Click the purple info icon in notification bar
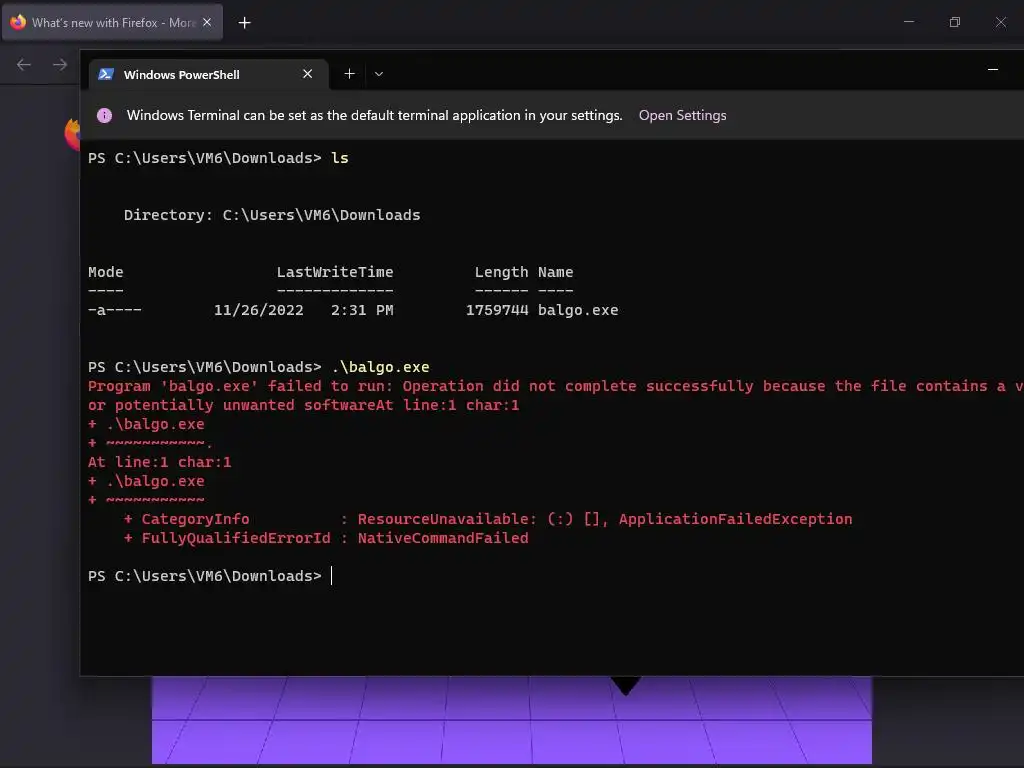The image size is (1024, 768). tap(104, 115)
